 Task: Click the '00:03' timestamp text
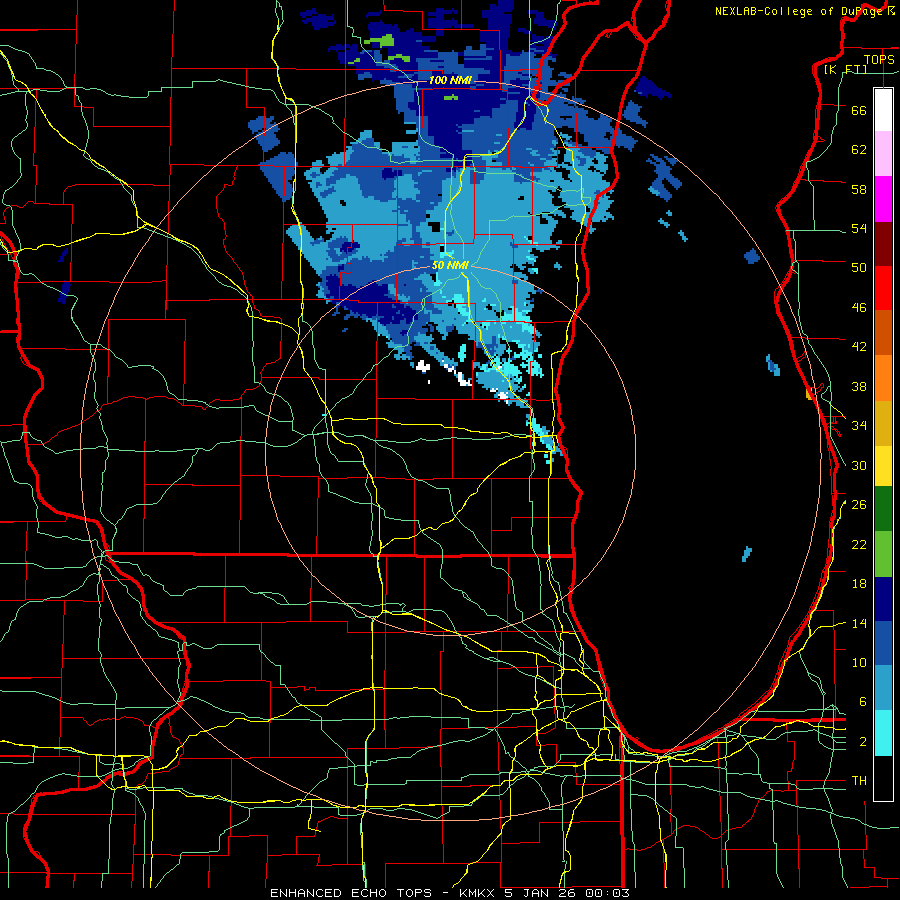tap(608, 893)
